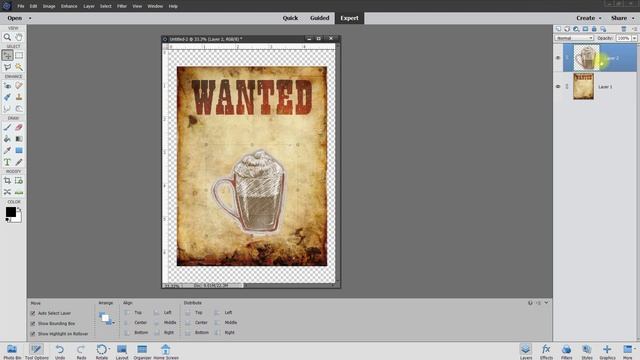Collapse Tool Options with chevron
The width and height of the screenshot is (640, 360).
pyautogui.click(x=546, y=303)
